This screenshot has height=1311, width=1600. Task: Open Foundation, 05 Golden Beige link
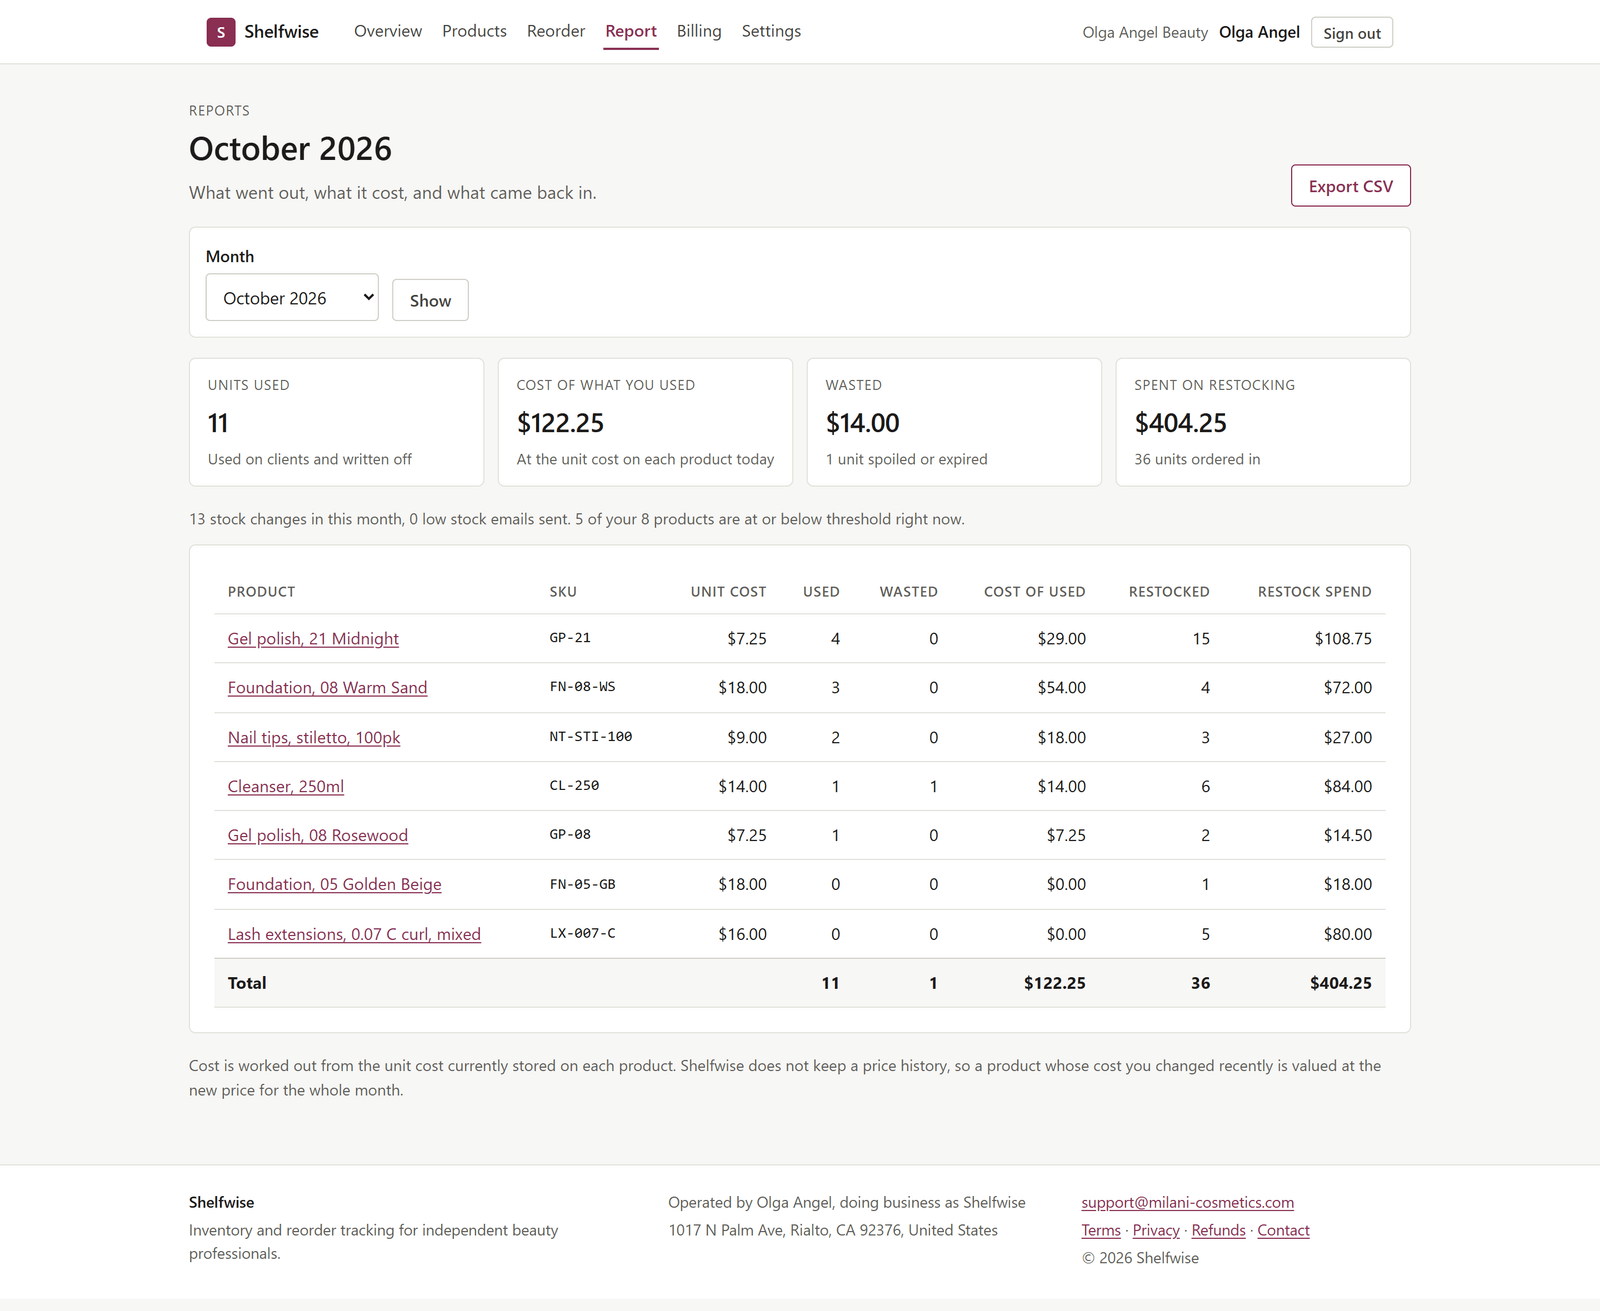[335, 884]
